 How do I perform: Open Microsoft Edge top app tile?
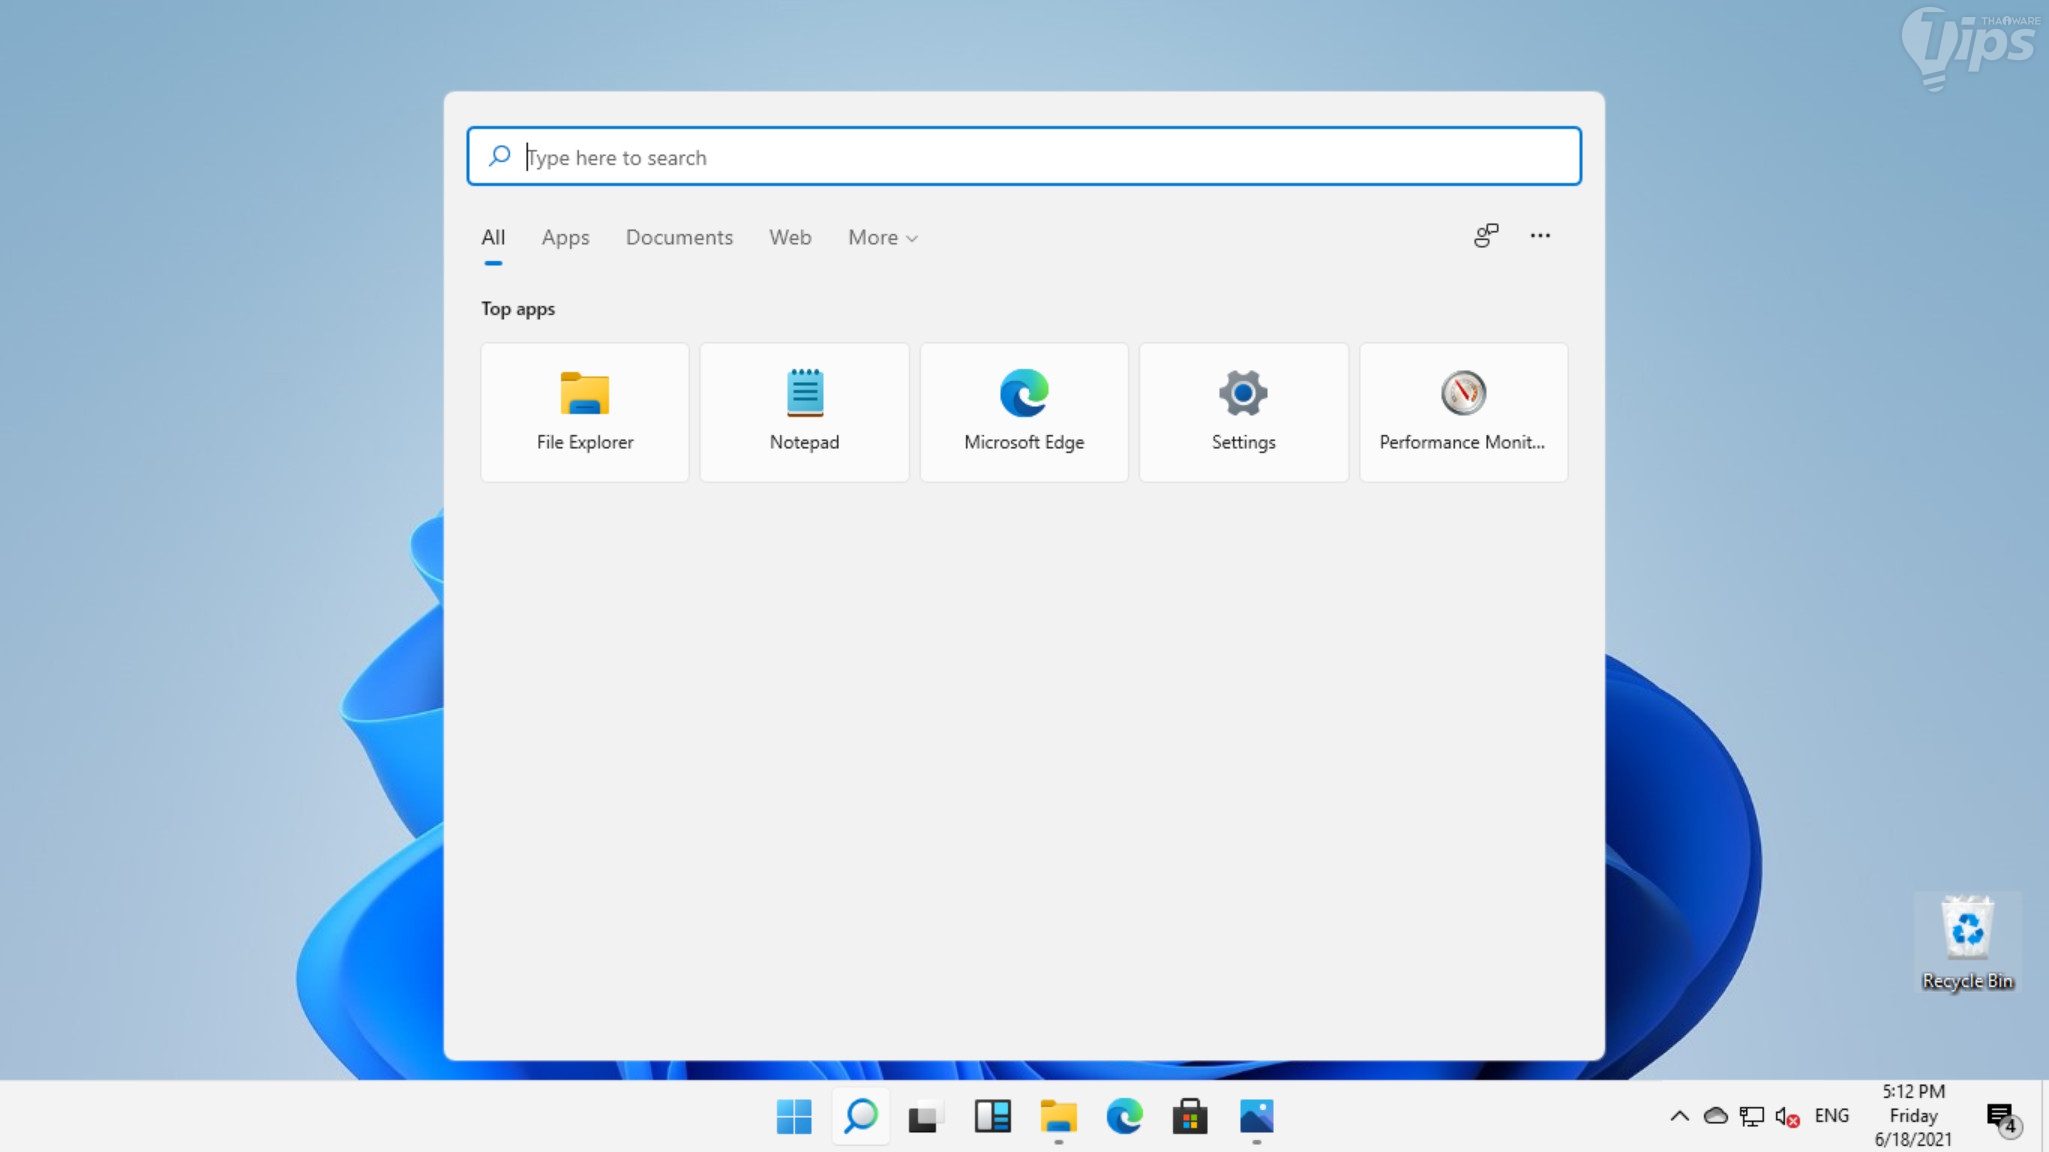[x=1024, y=412]
